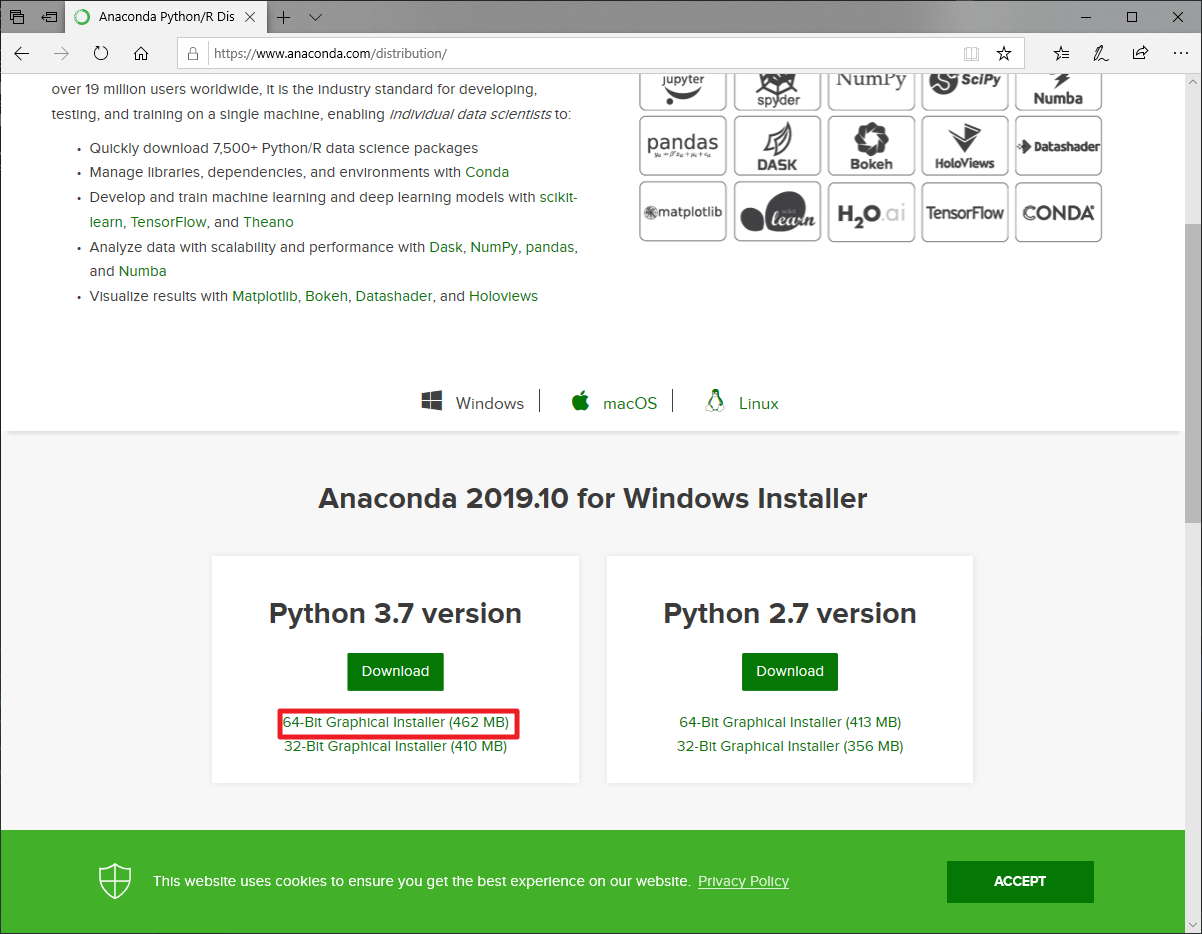1202x934 pixels.
Task: Set these tabs aside
Action: 49,17
